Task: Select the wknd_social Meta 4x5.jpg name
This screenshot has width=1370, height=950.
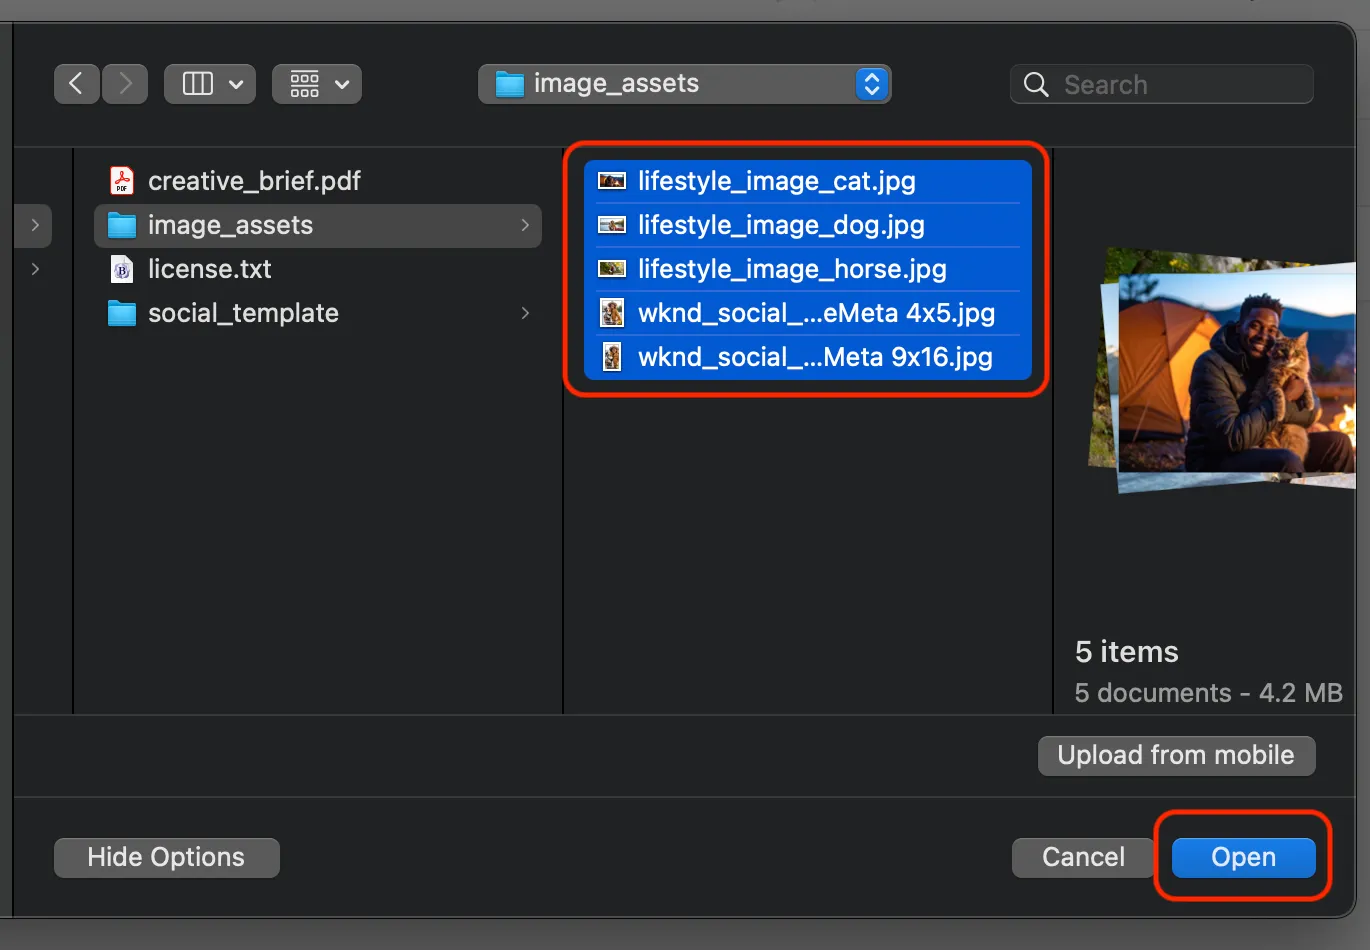Action: [x=816, y=313]
